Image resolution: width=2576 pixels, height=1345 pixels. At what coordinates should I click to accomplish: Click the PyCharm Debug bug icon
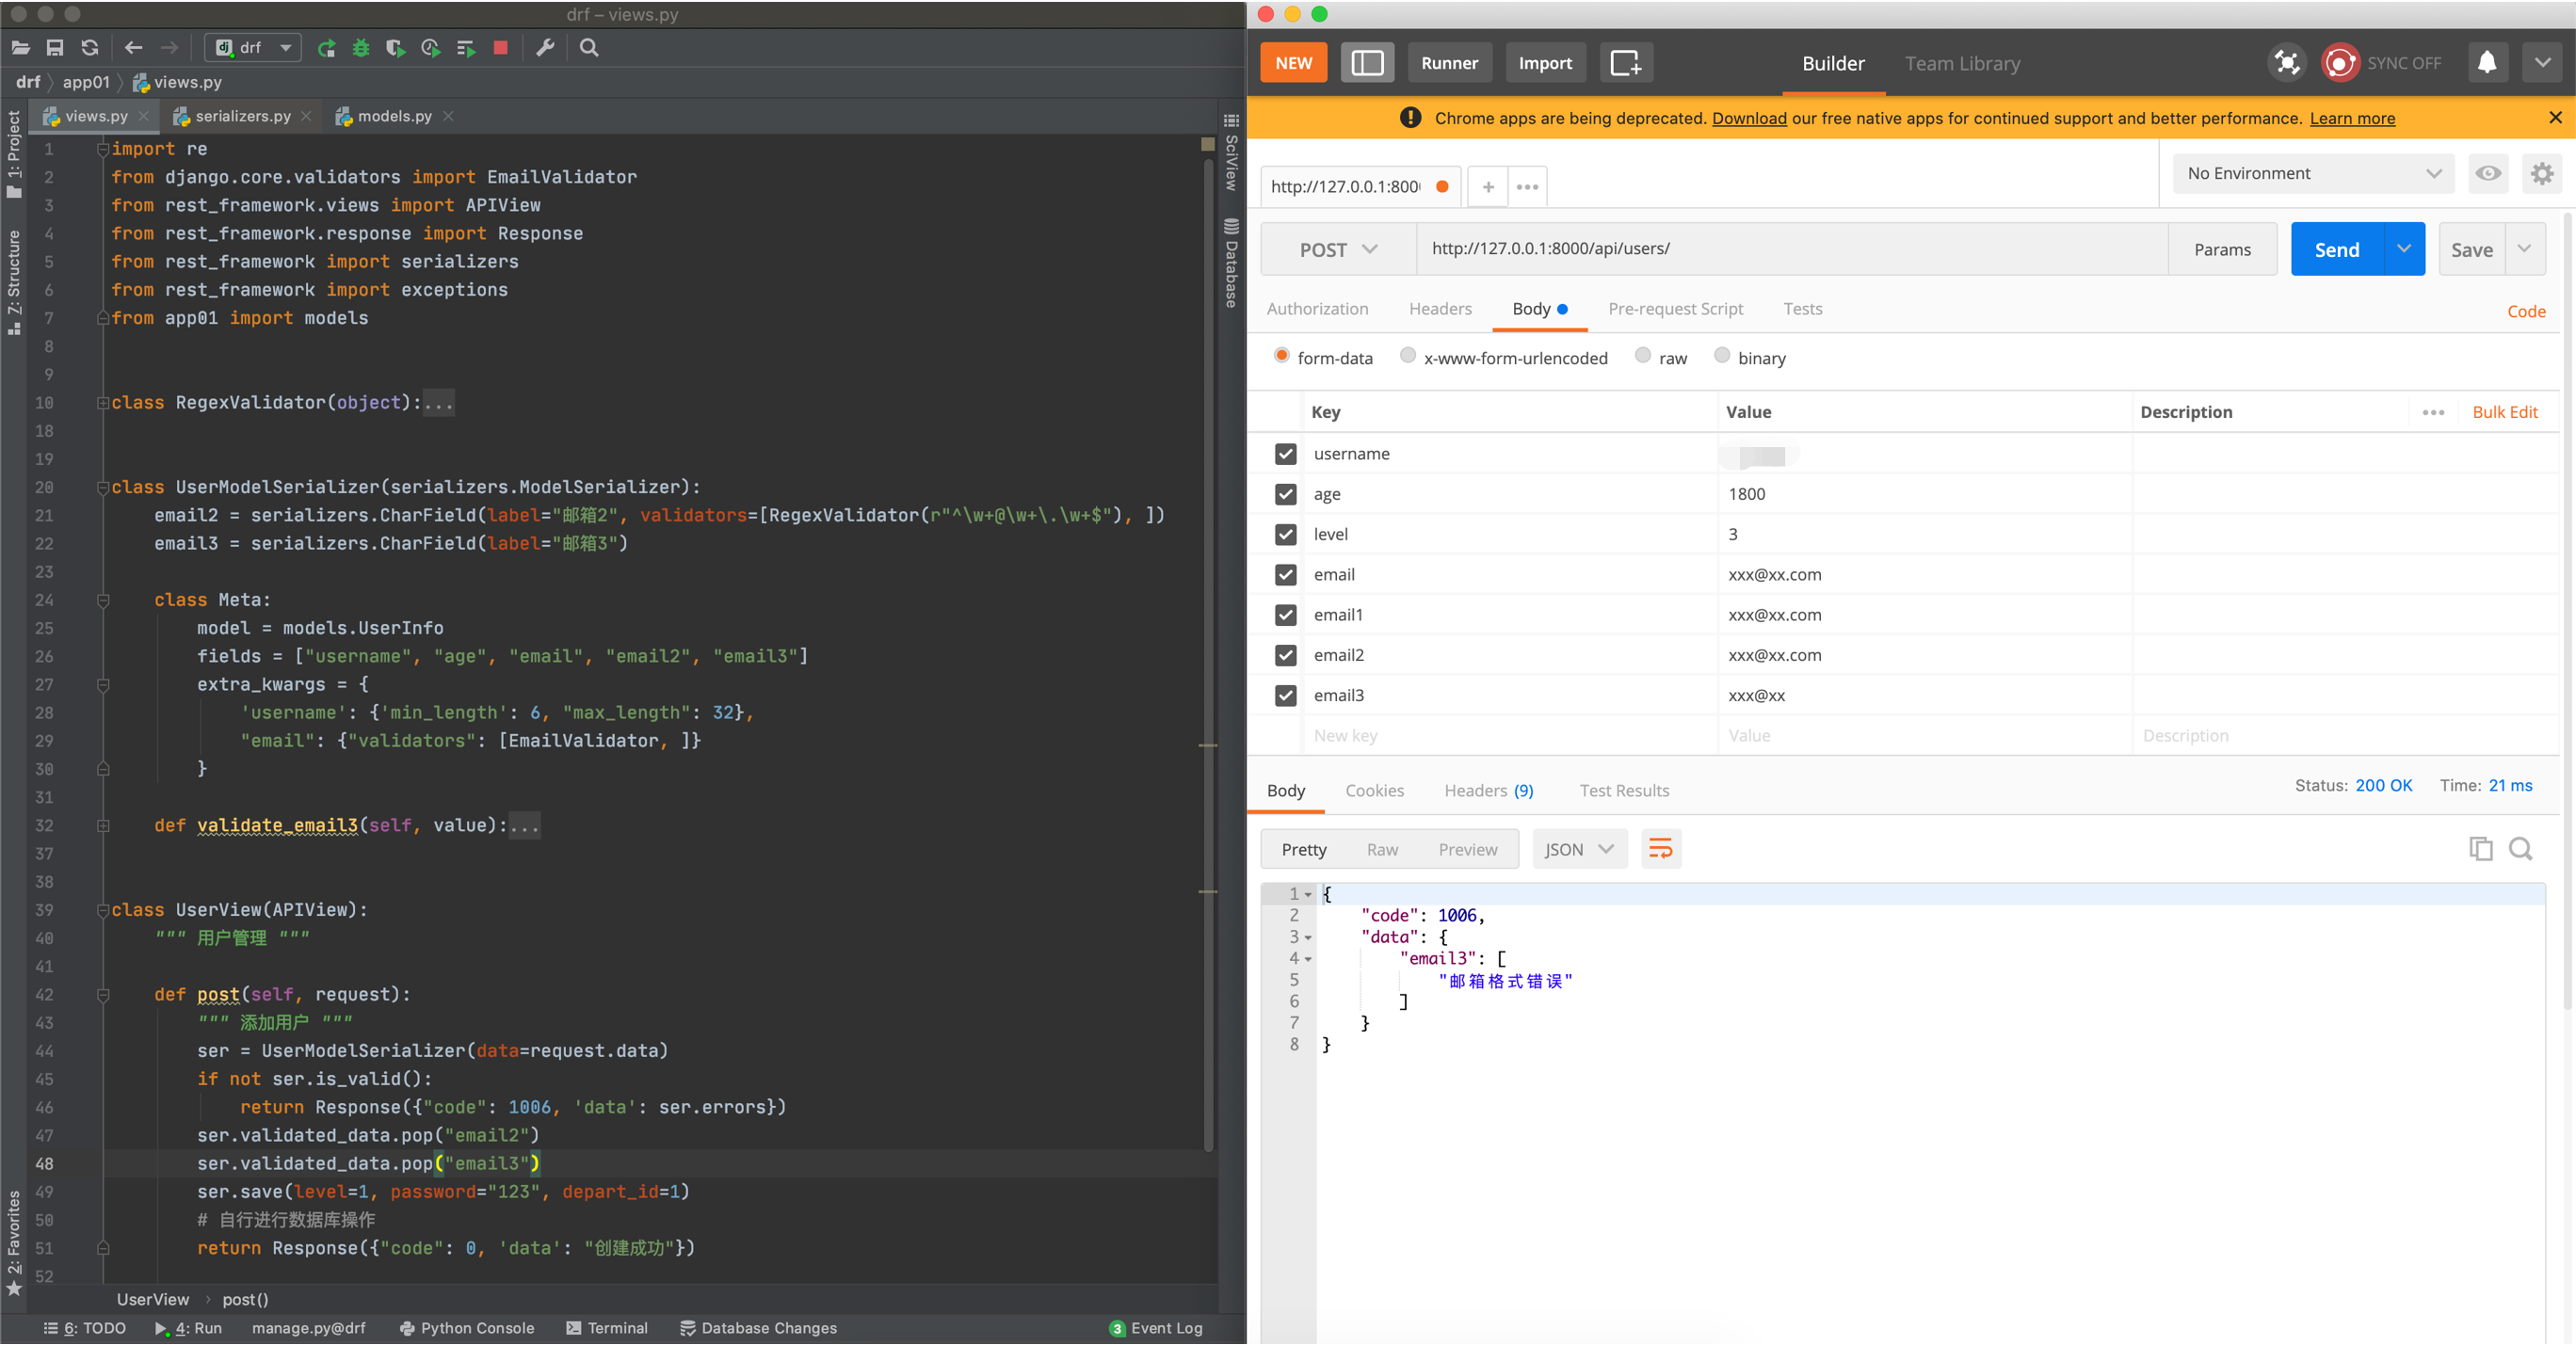point(361,47)
